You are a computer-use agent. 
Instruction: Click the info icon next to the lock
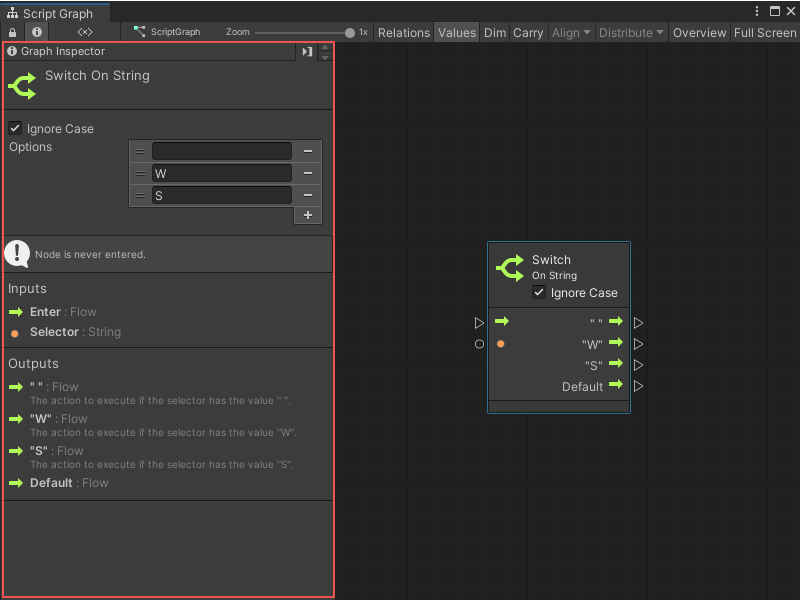(36, 31)
